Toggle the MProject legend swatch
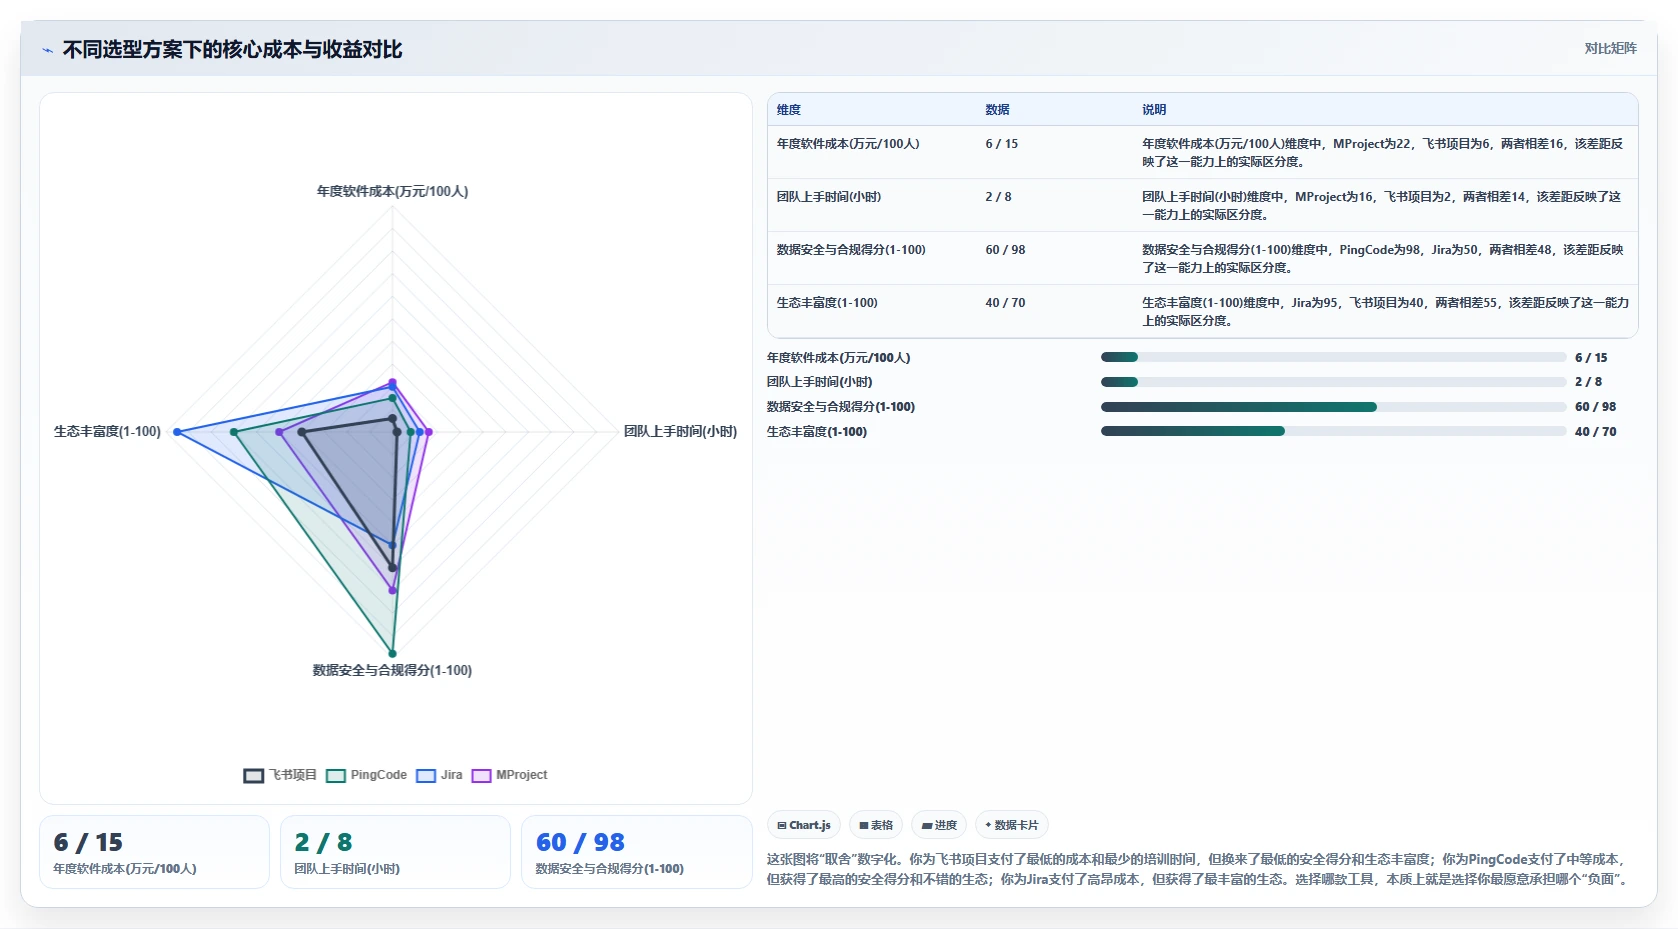This screenshot has height=929, width=1678. coord(482,776)
